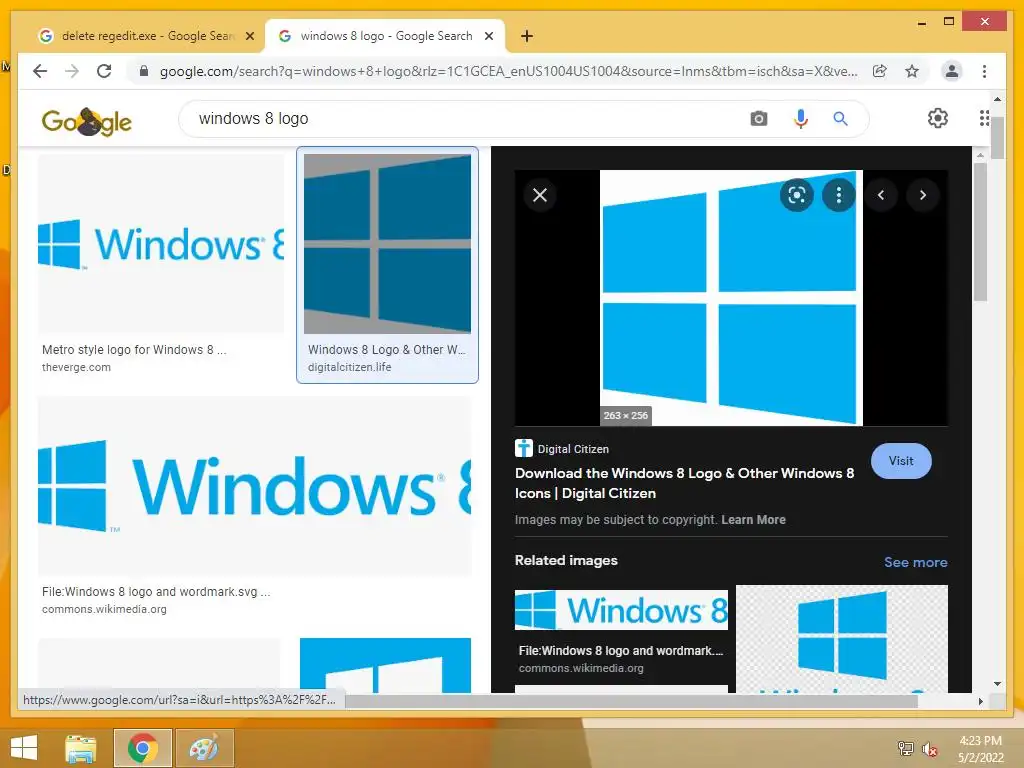The image size is (1024, 768).
Task: Open a new browser tab
Action: [x=527, y=36]
